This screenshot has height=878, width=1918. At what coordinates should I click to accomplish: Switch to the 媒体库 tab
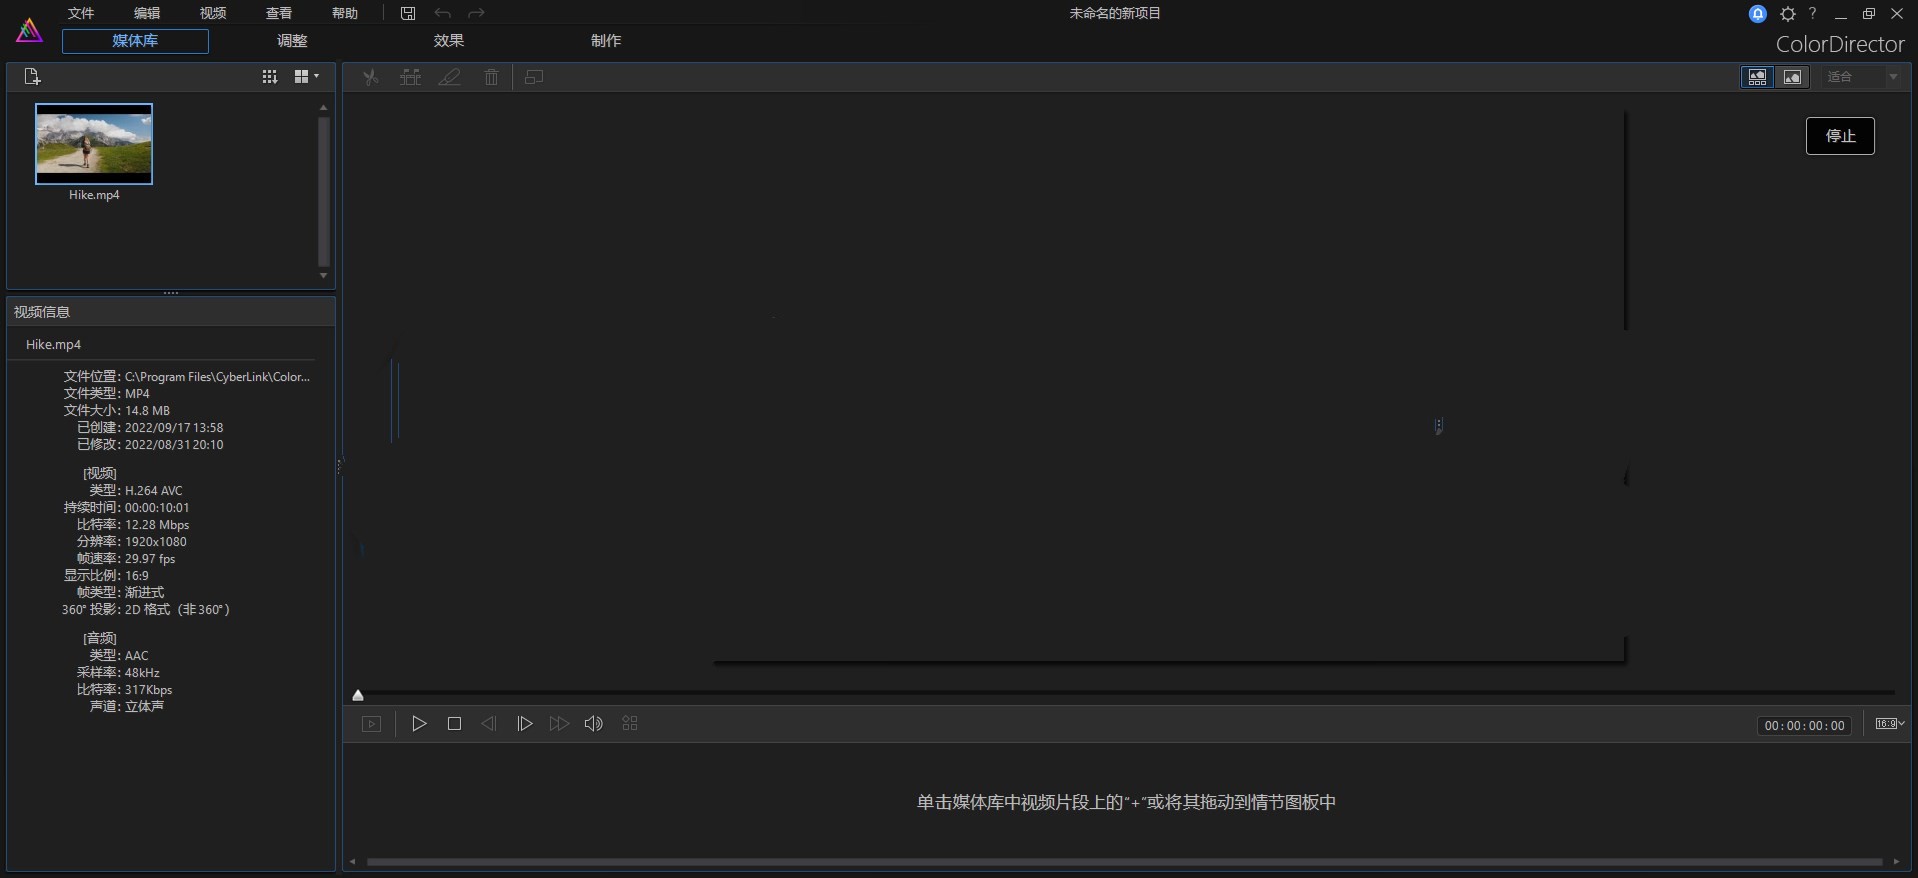135,41
